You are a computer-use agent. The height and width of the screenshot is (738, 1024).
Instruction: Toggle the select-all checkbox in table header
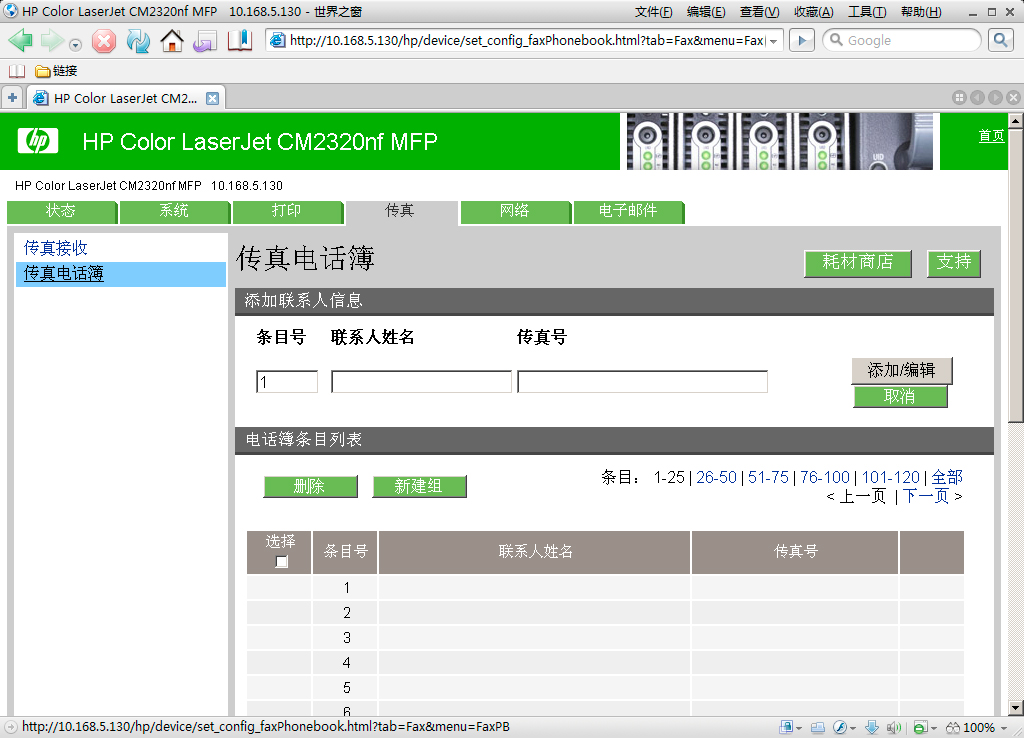pyautogui.click(x=281, y=562)
